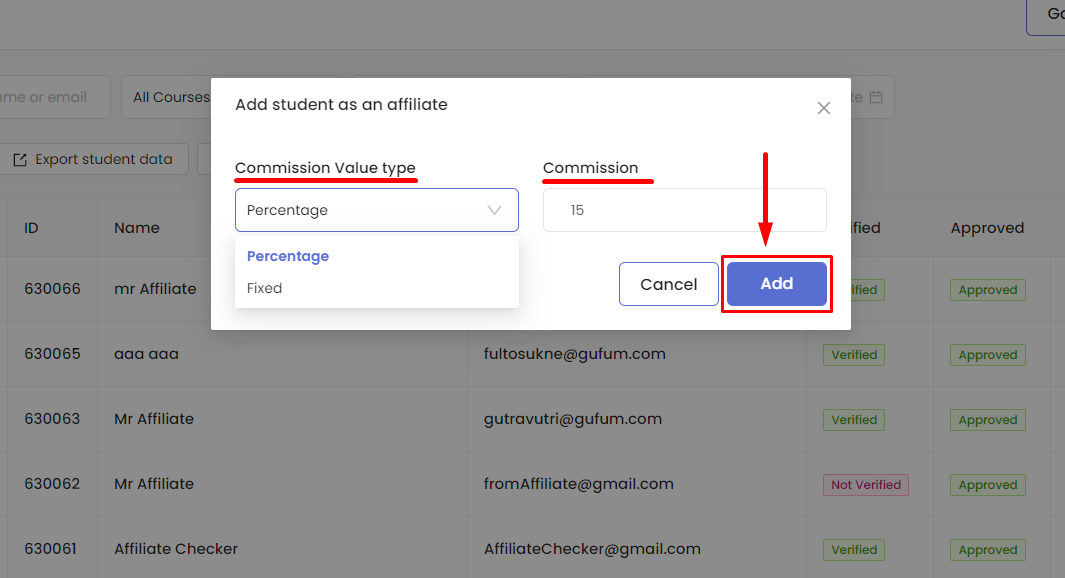The image size is (1065, 578).
Task: Click the export icon beside Export student data
Action: [x=20, y=160]
